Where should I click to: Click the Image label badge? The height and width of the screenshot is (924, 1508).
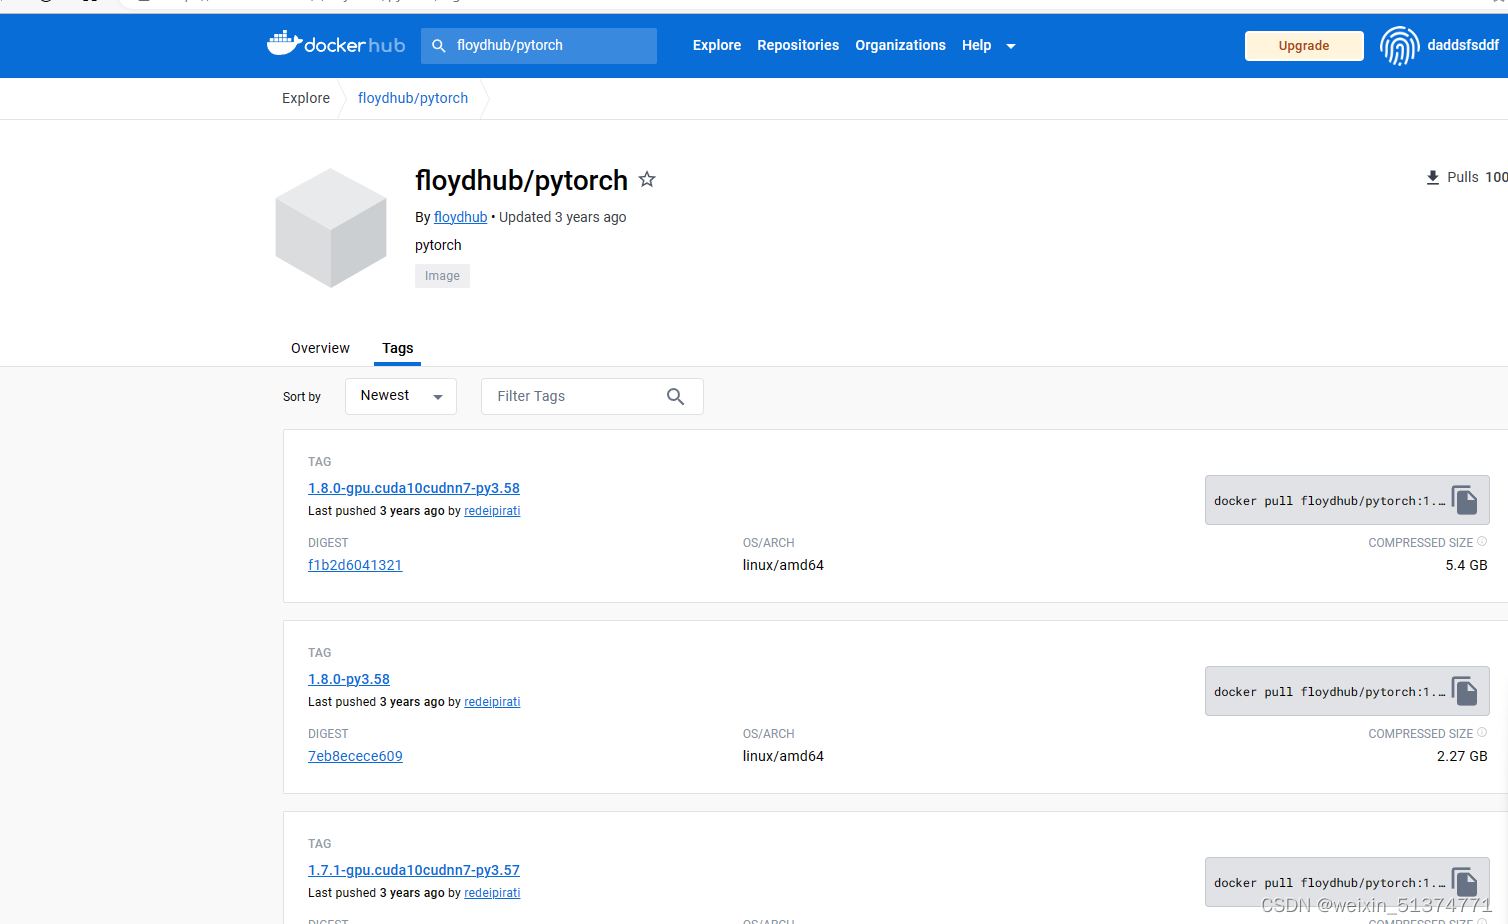[x=442, y=276]
